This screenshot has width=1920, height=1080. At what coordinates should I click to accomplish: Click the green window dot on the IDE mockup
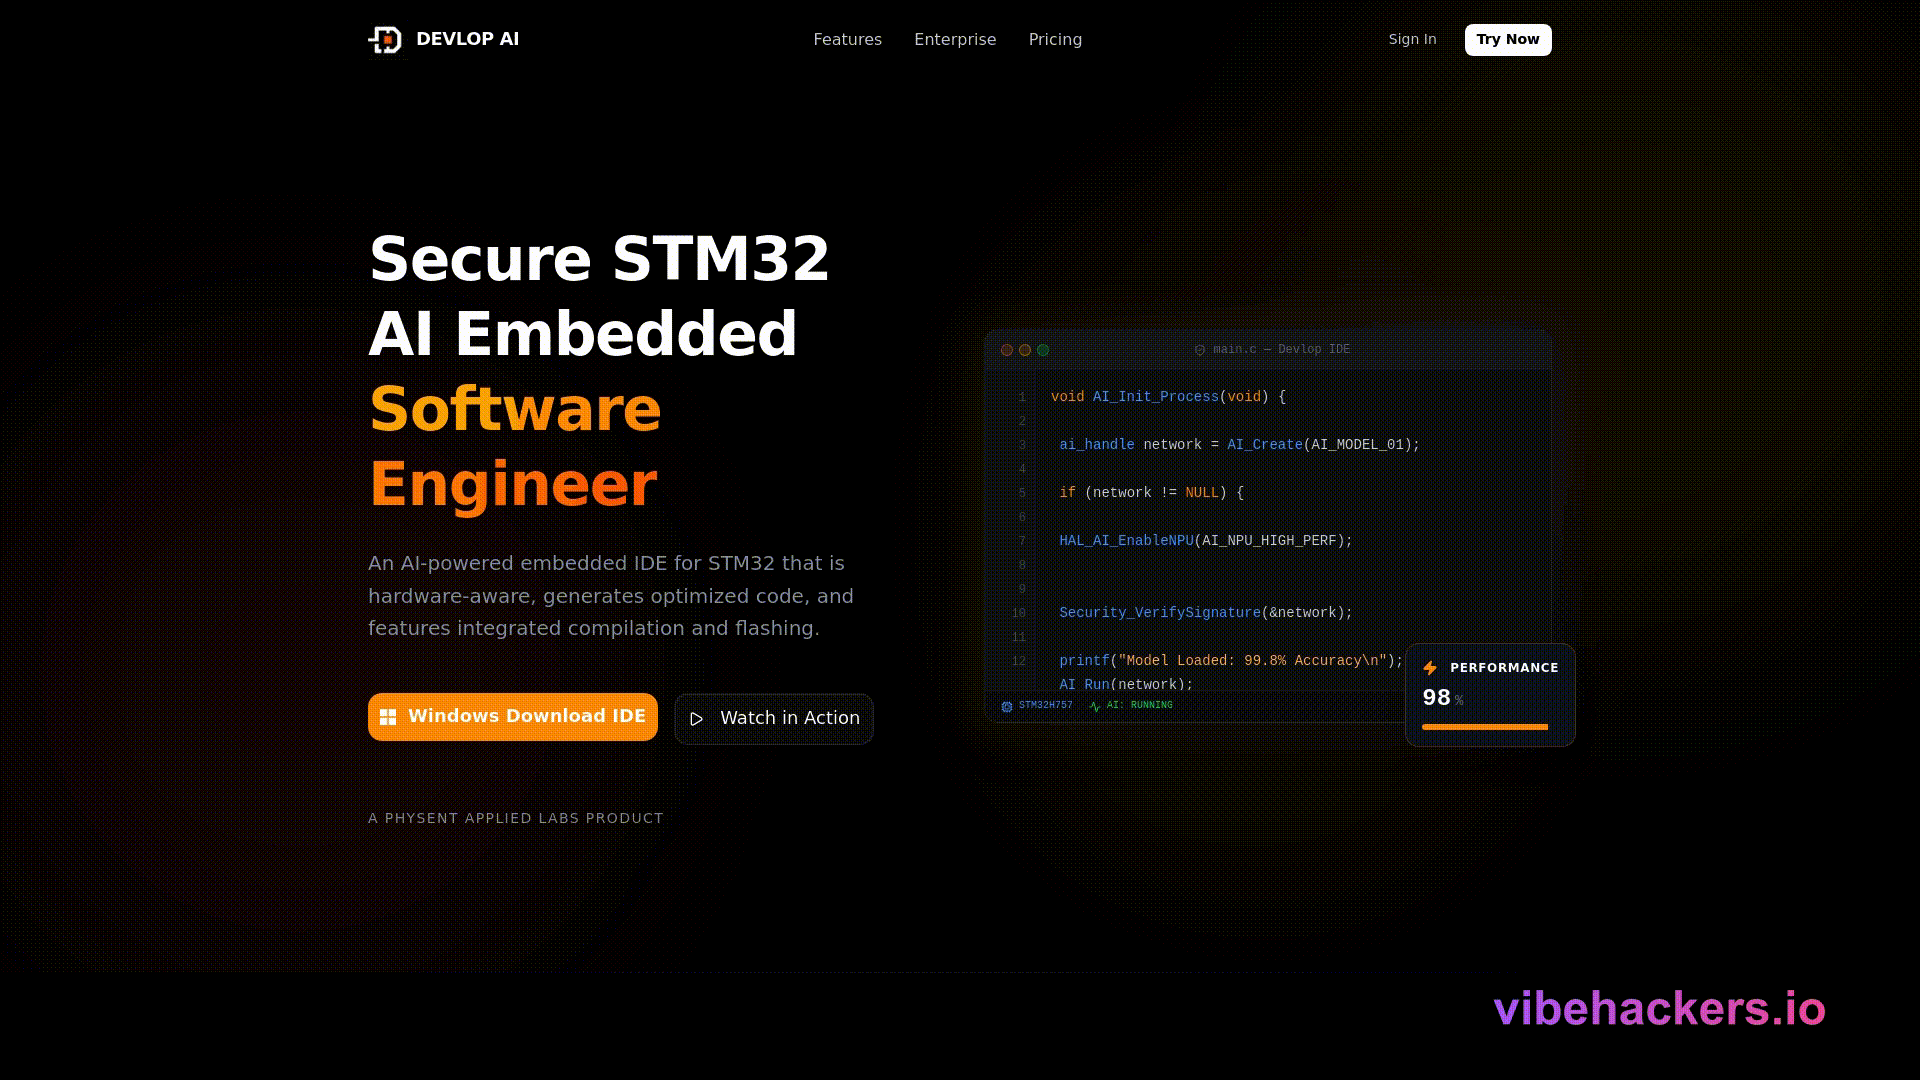[1043, 350]
